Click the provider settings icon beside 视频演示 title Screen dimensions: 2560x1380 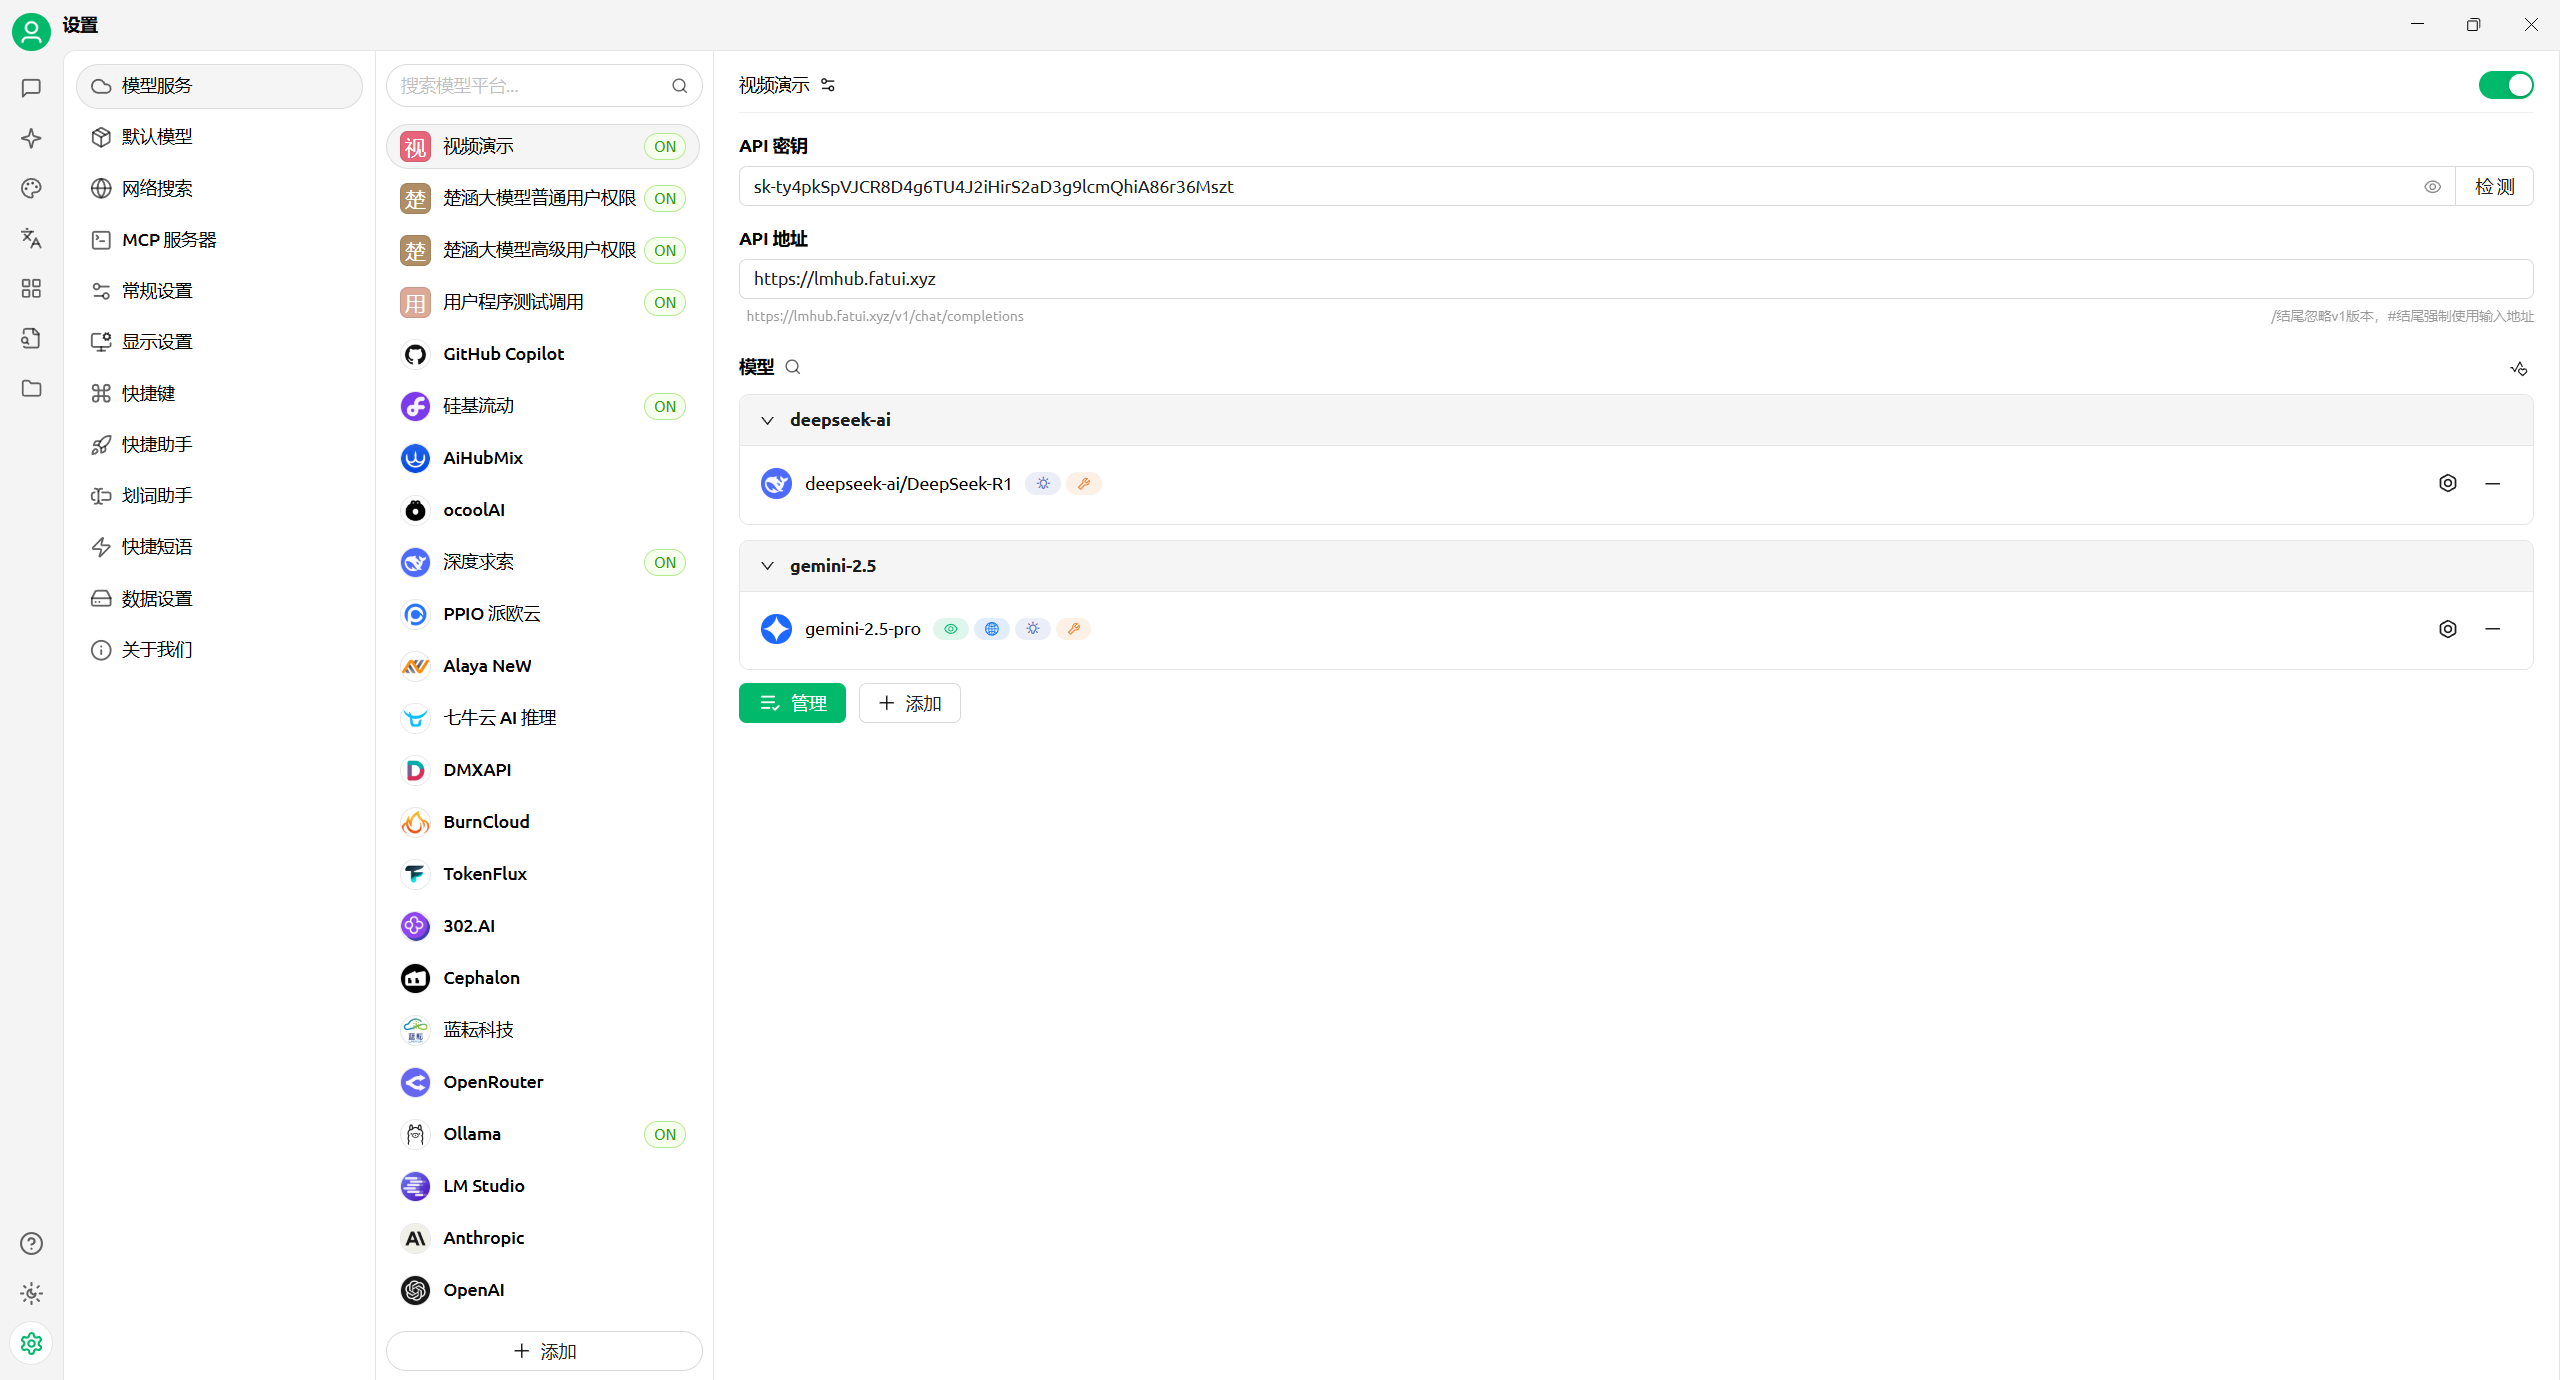click(828, 85)
